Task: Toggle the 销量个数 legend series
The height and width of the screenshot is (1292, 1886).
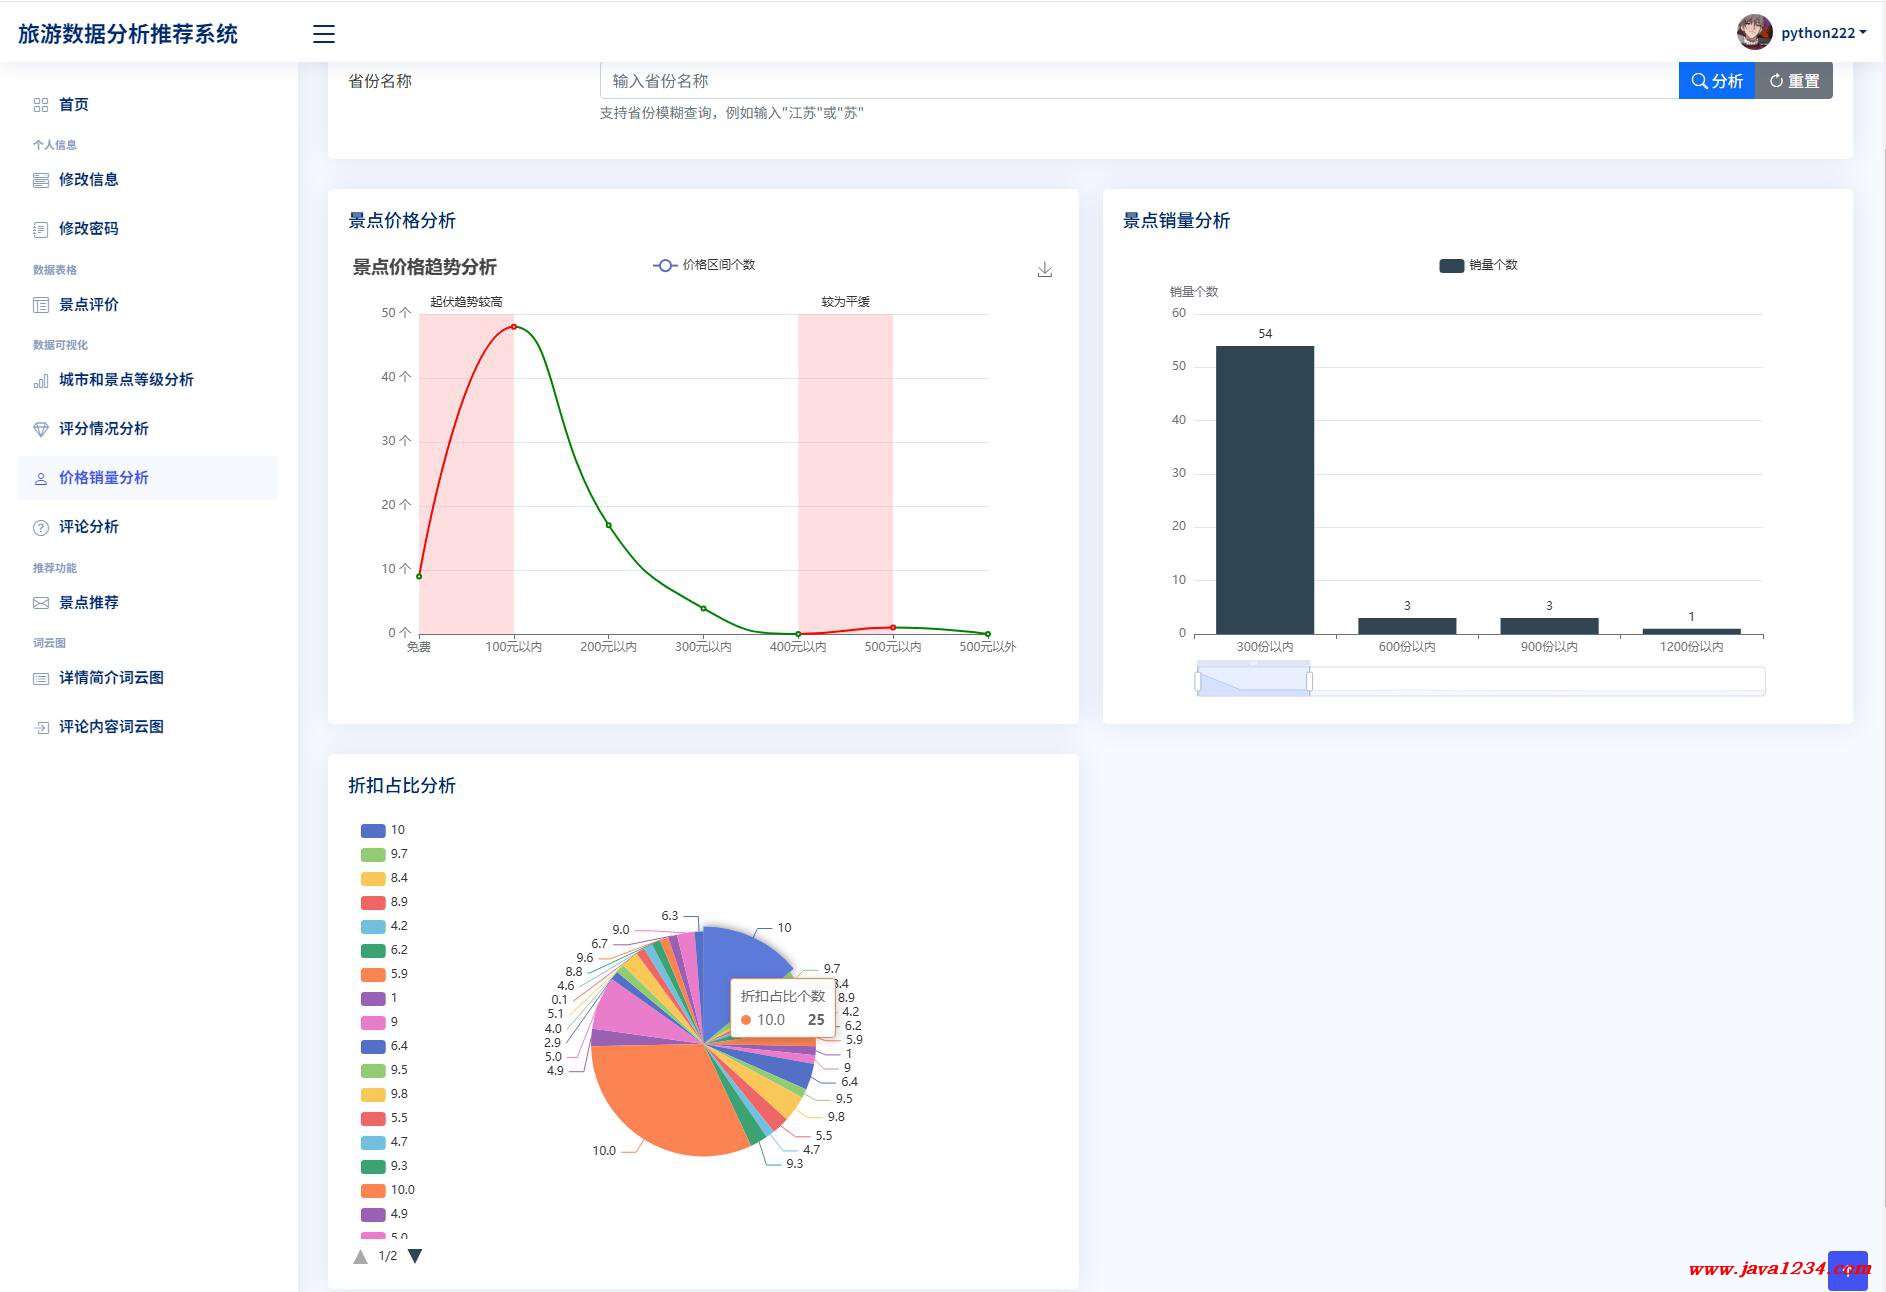Action: click(x=1478, y=265)
